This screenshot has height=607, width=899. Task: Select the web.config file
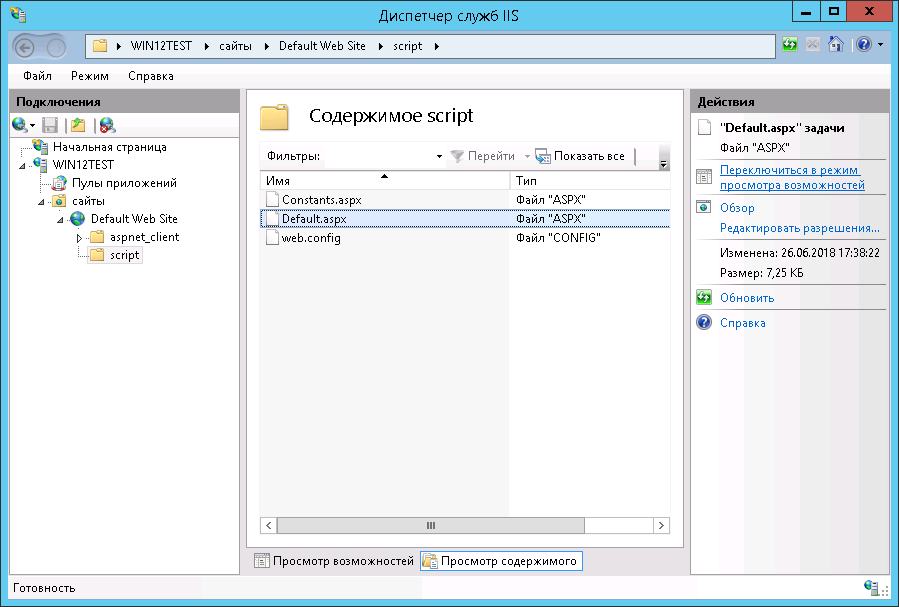(310, 238)
